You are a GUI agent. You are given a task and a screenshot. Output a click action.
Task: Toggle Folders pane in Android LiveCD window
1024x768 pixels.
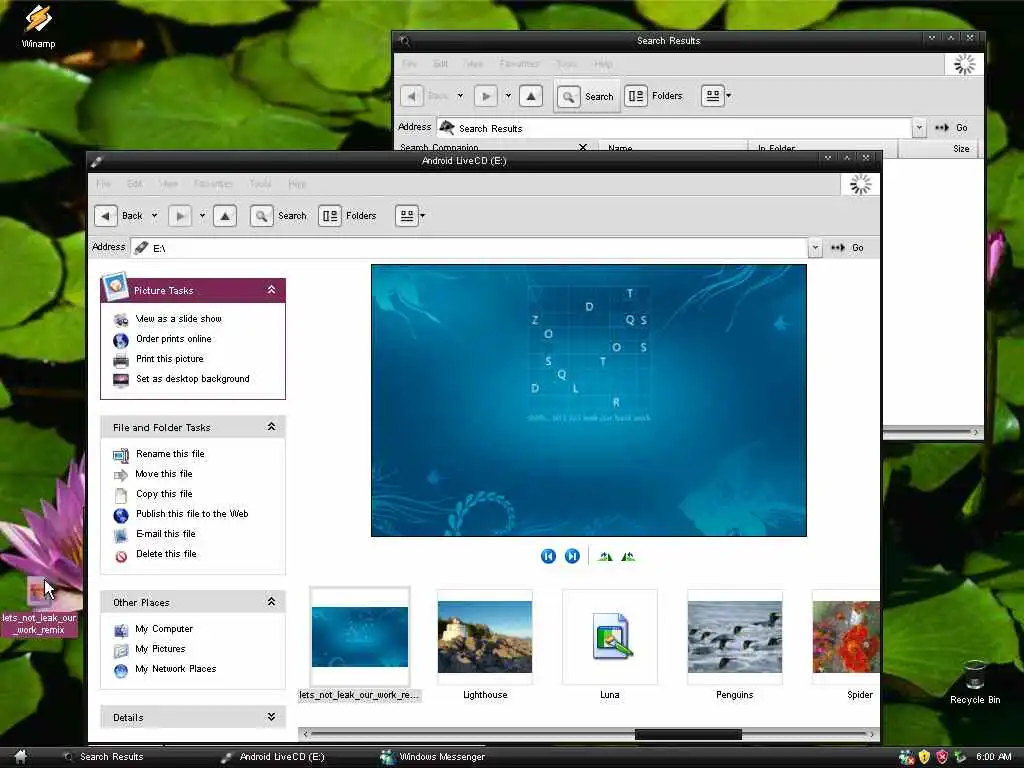pyautogui.click(x=347, y=216)
